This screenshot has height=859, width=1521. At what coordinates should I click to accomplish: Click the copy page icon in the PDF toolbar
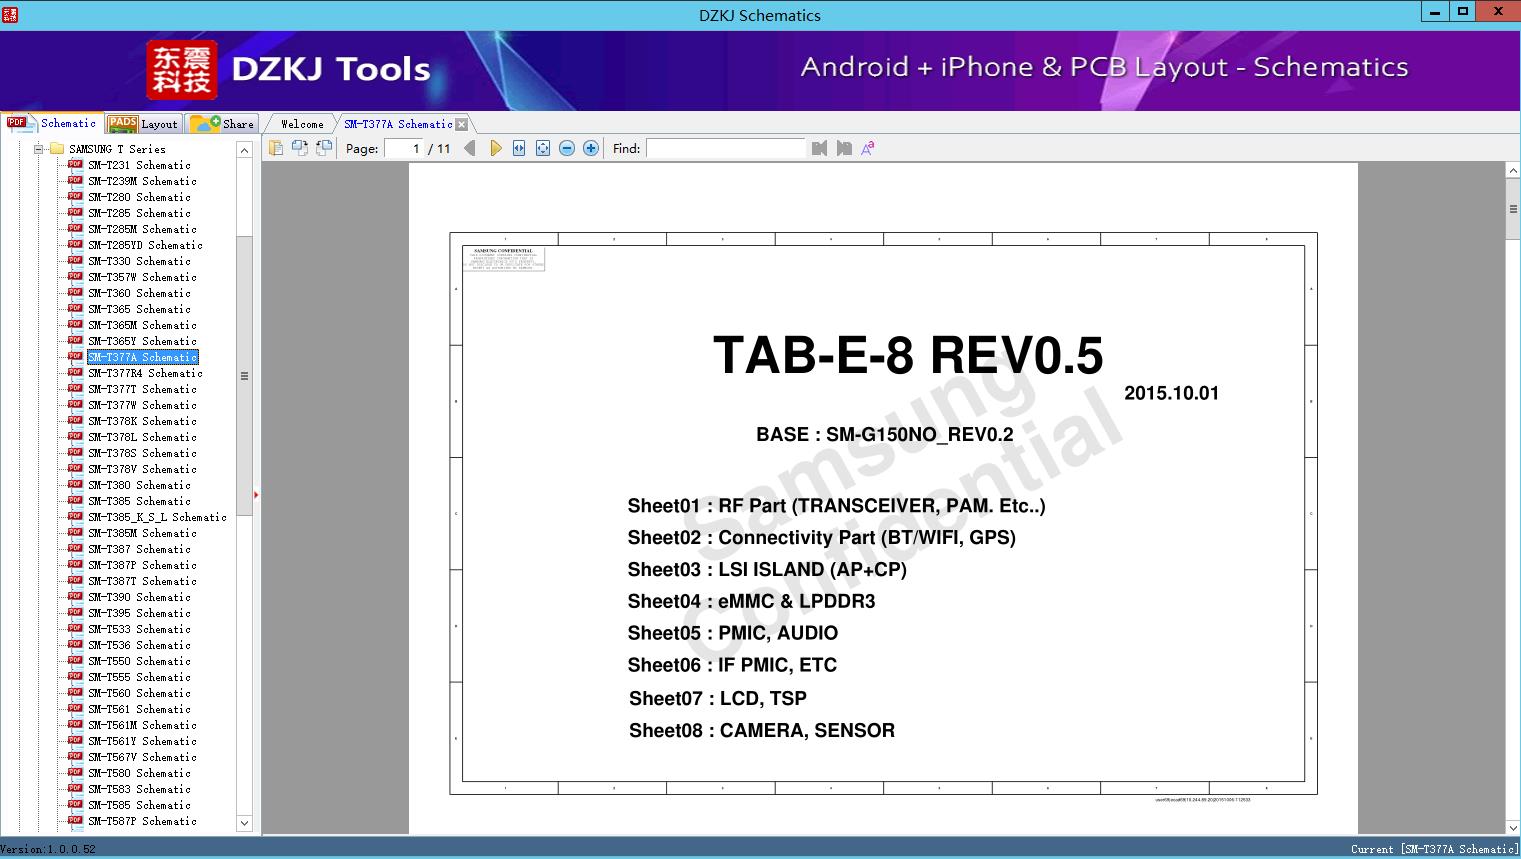[275, 148]
